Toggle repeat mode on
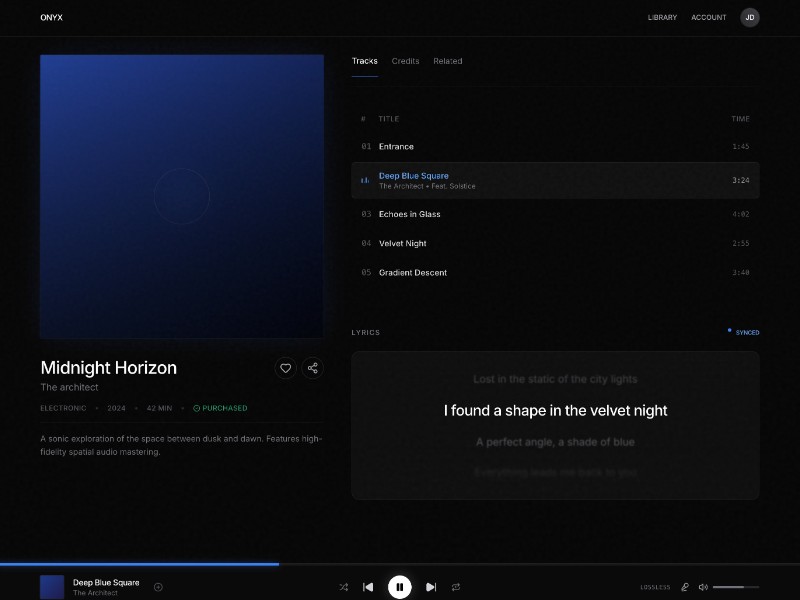Viewport: 800px width, 600px height. point(457,587)
